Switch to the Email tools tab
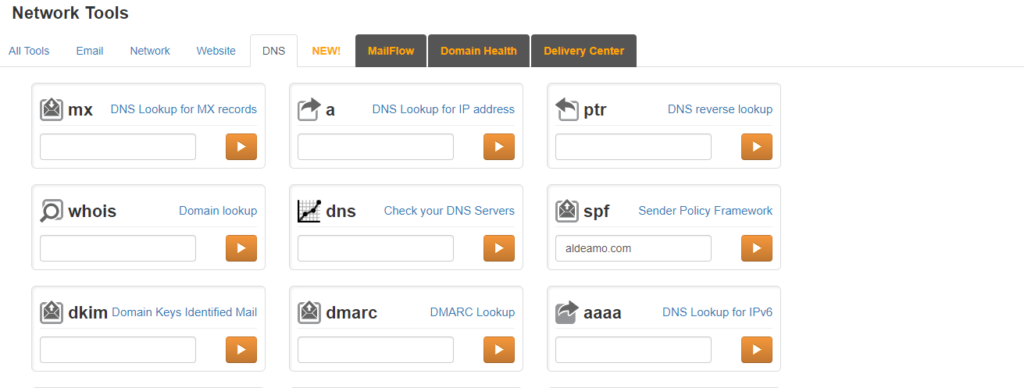Viewport: 1024px width, 388px height. click(89, 51)
